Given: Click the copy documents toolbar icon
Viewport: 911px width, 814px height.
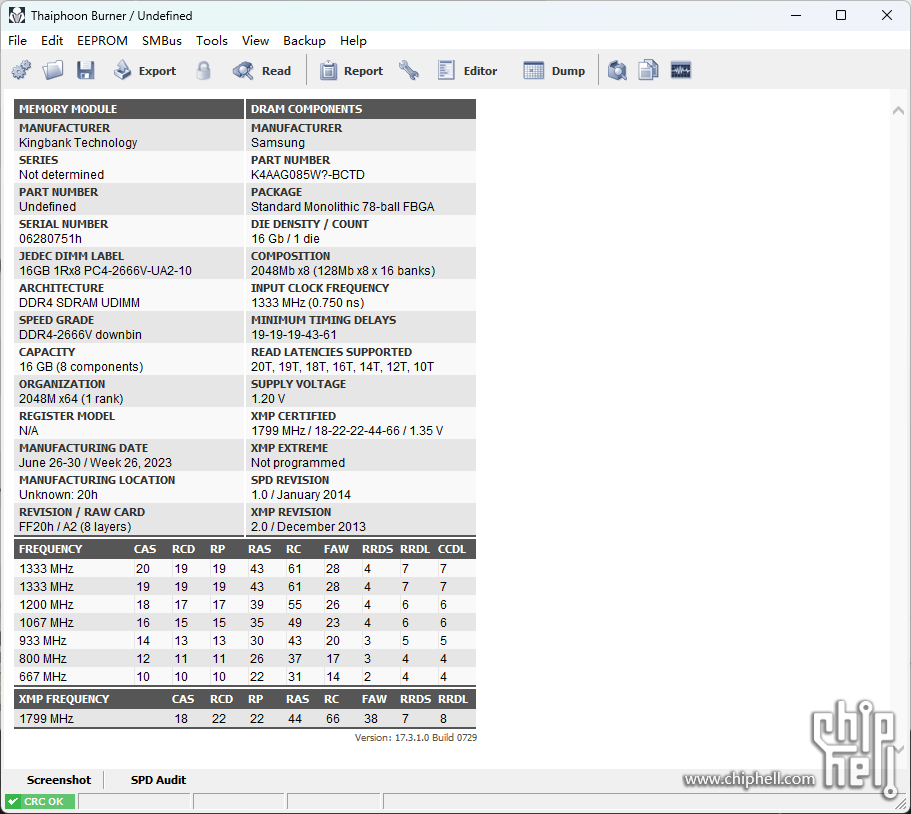Looking at the screenshot, I should 648,71.
